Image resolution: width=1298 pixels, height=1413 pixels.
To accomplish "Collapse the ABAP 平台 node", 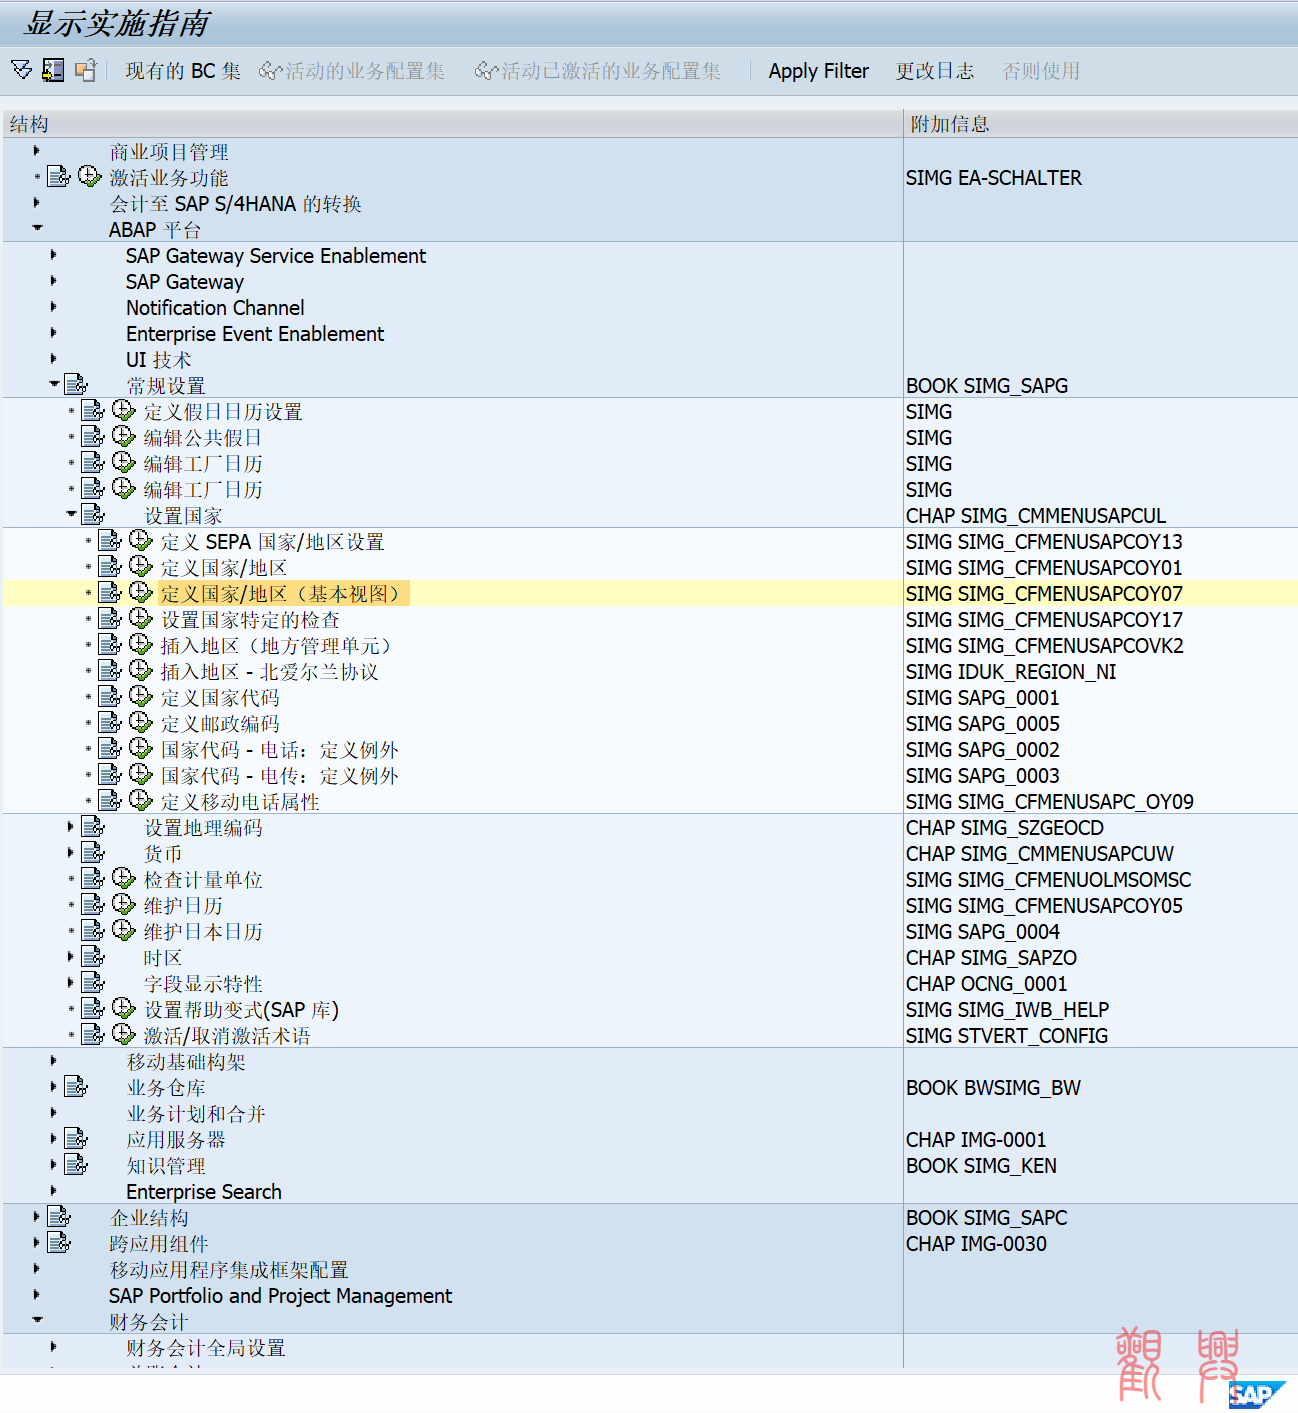I will coord(37,229).
